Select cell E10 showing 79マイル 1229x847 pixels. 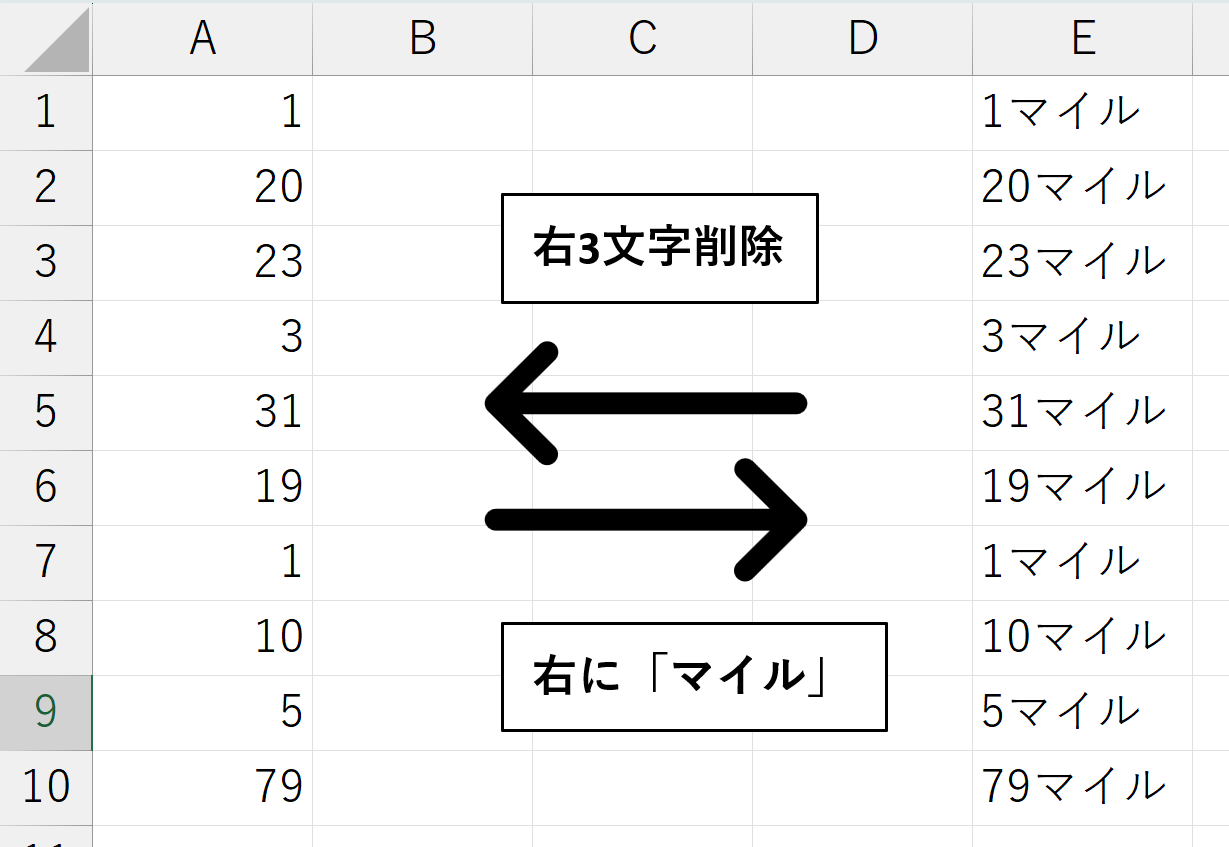click(x=1082, y=787)
